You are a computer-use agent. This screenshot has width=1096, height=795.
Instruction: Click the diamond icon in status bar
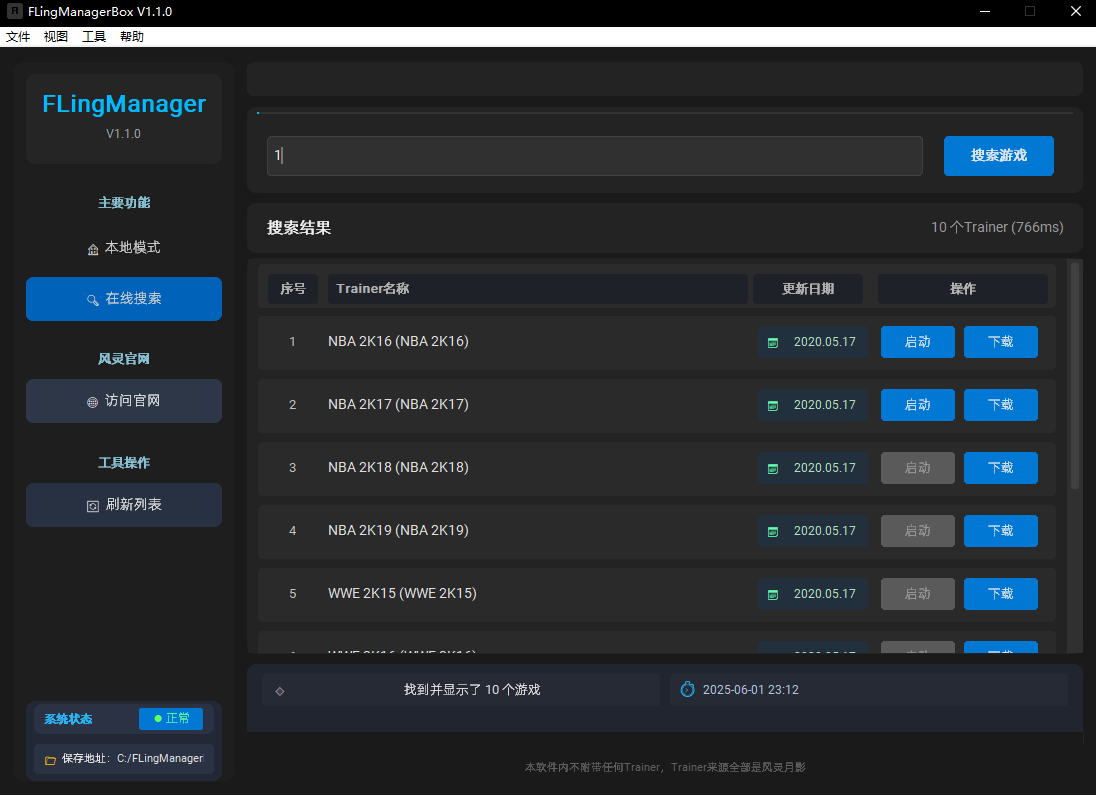[x=280, y=691]
